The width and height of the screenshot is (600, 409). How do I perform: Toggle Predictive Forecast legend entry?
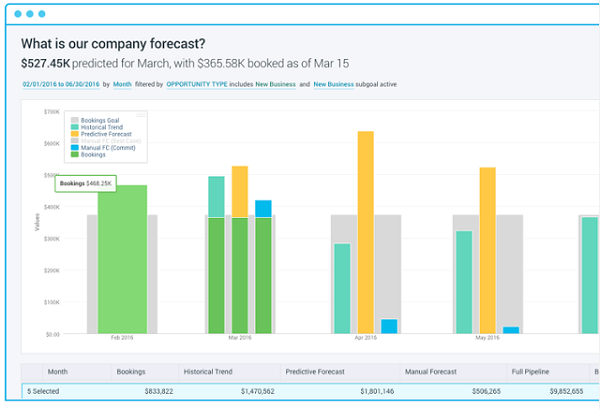point(101,134)
